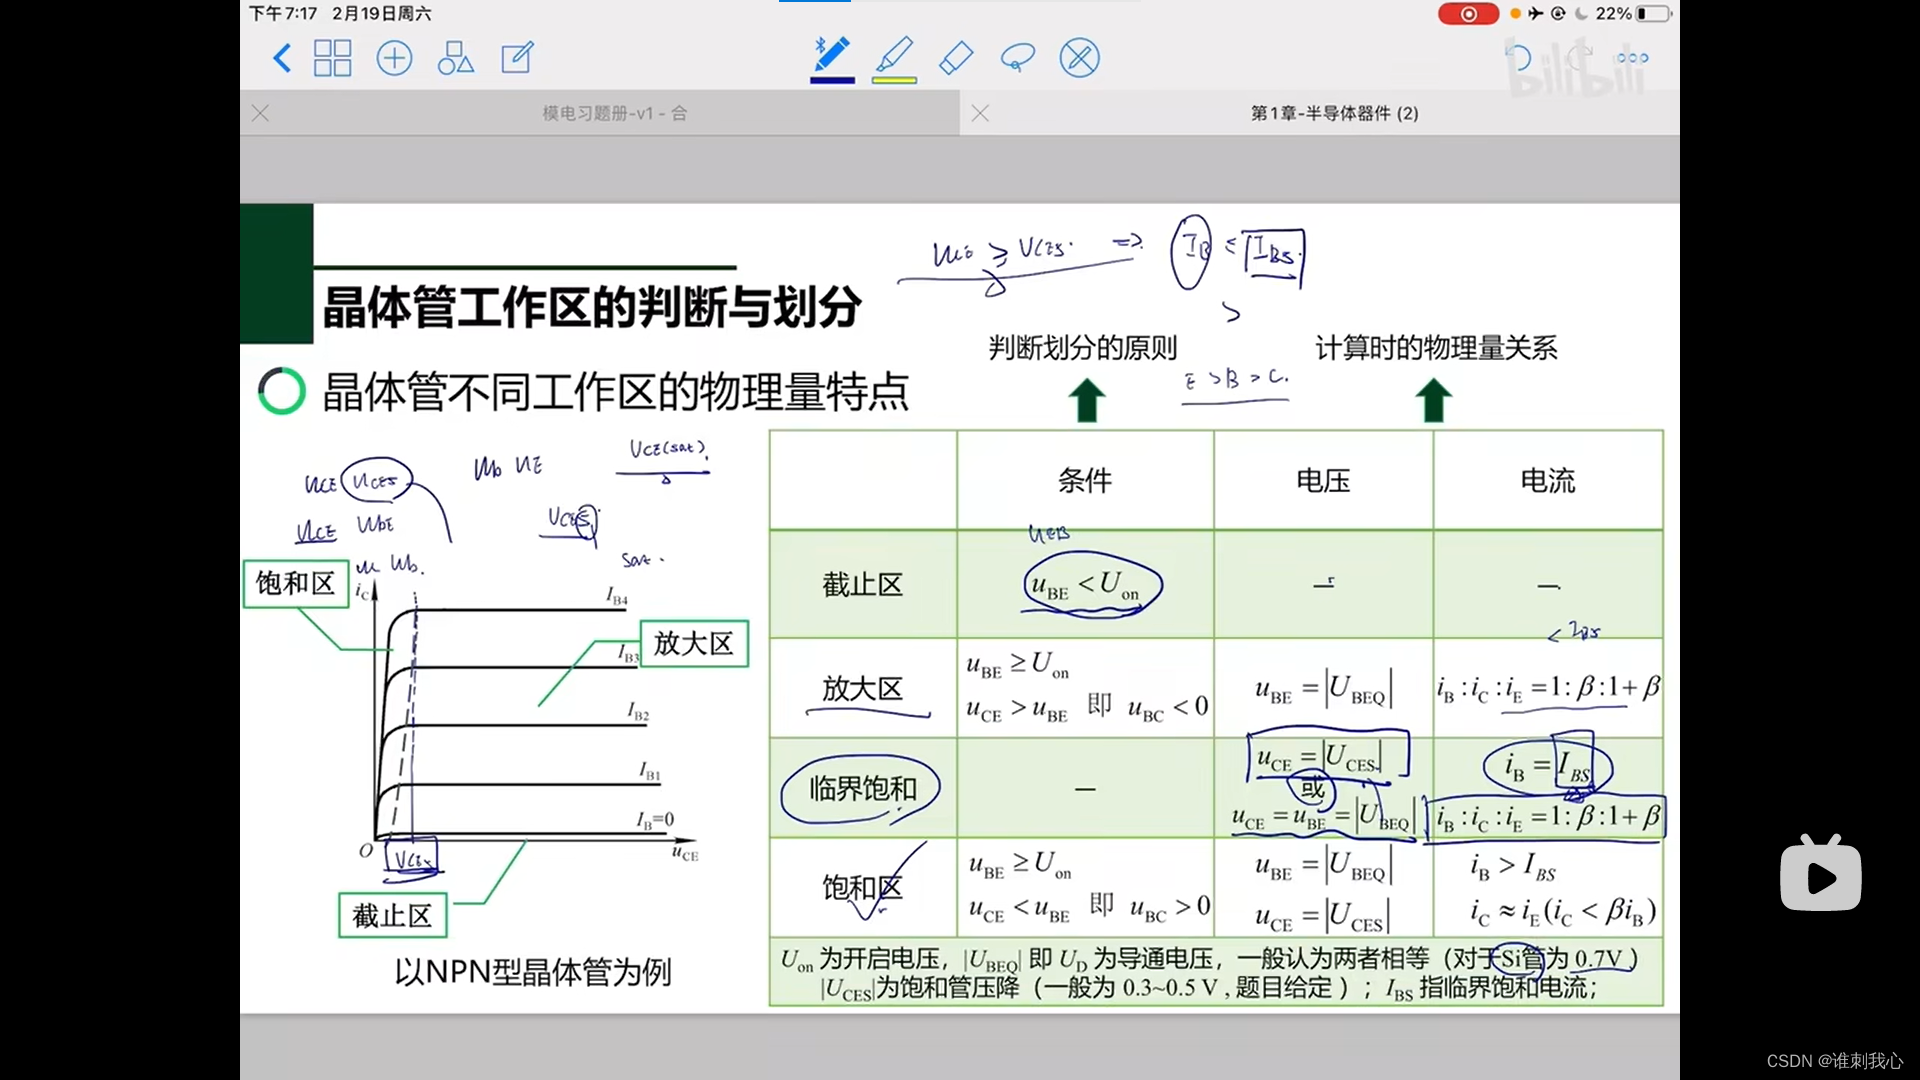Select the pen tool
The image size is (1920, 1080).
(832, 55)
